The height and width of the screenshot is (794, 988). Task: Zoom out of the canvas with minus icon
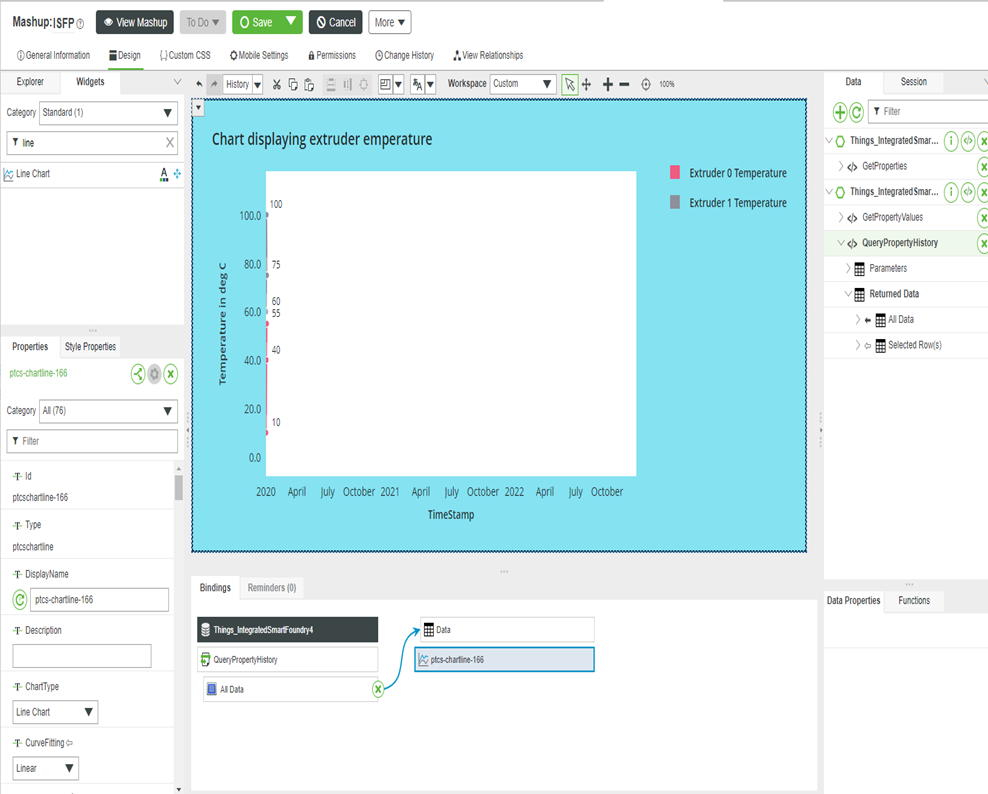click(x=625, y=84)
